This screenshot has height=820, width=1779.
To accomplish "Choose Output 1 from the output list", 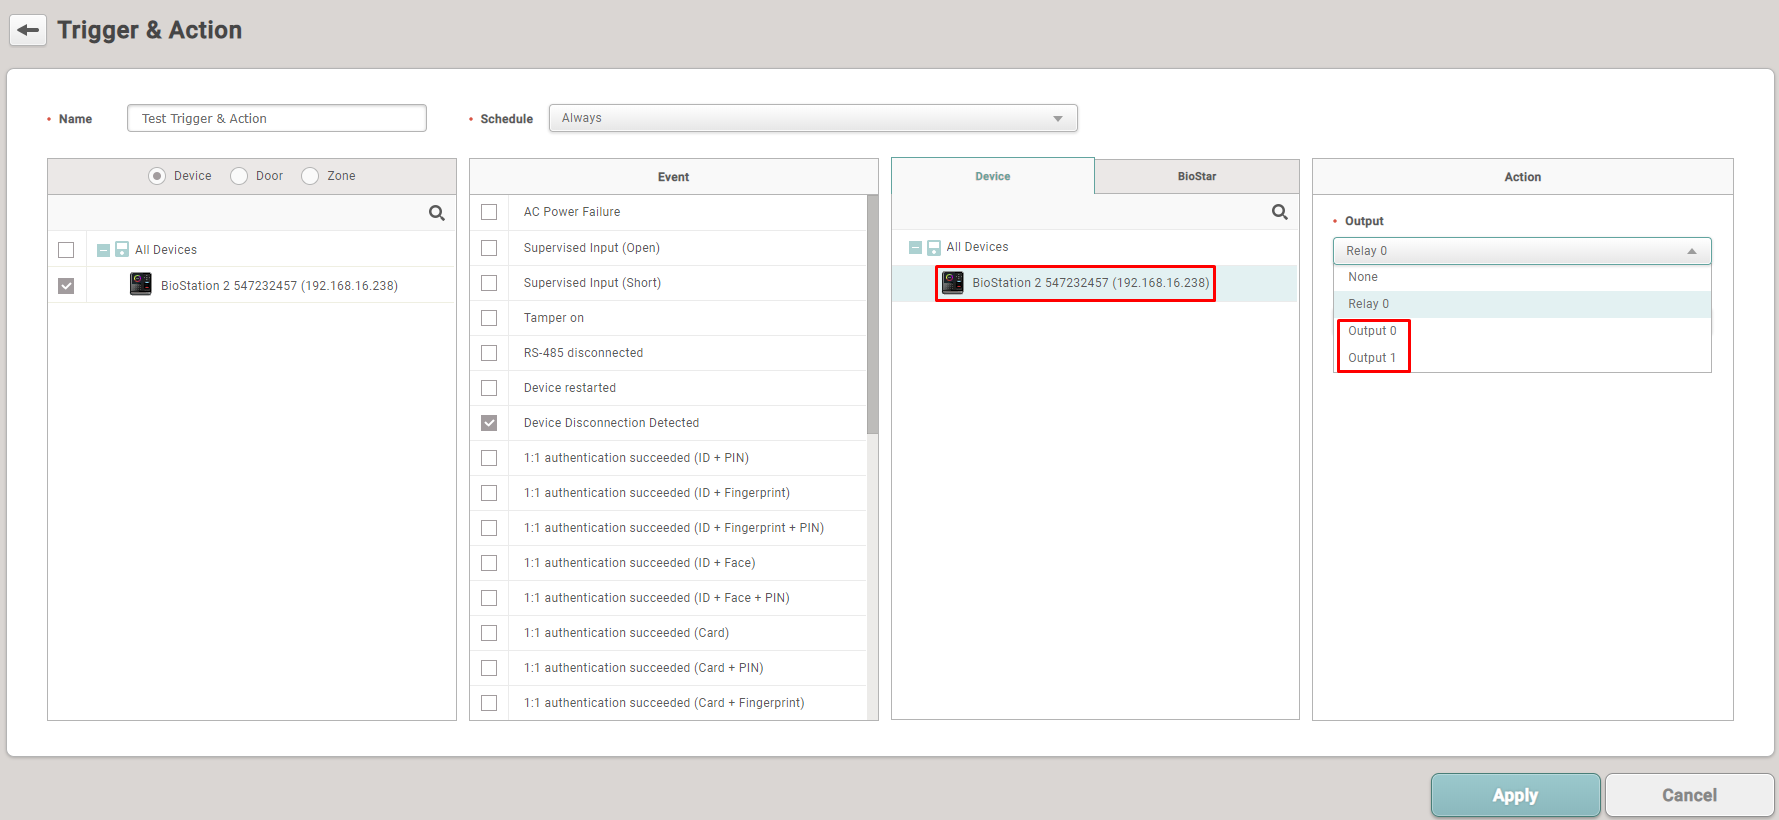I will [1371, 358].
